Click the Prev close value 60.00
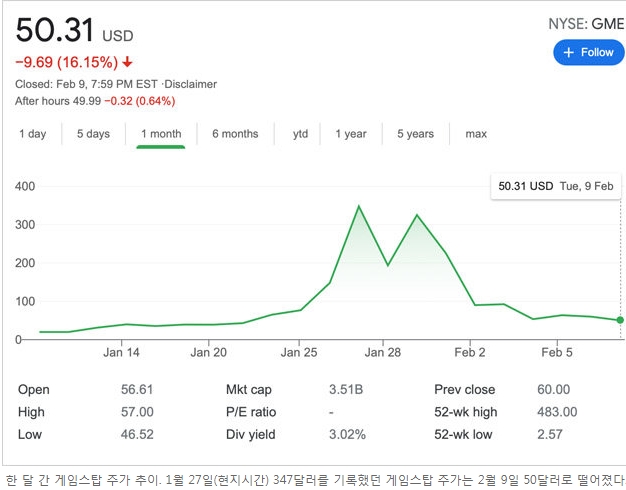This screenshot has width=626, height=490. [553, 389]
